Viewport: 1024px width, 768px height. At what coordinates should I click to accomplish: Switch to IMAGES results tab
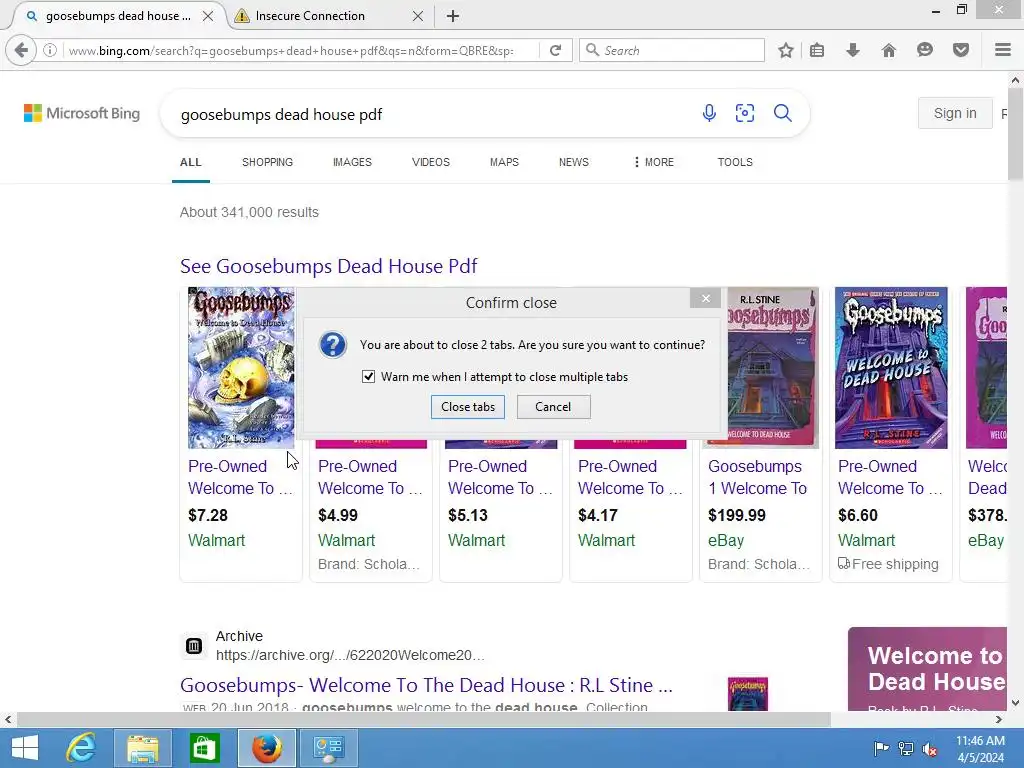(352, 162)
